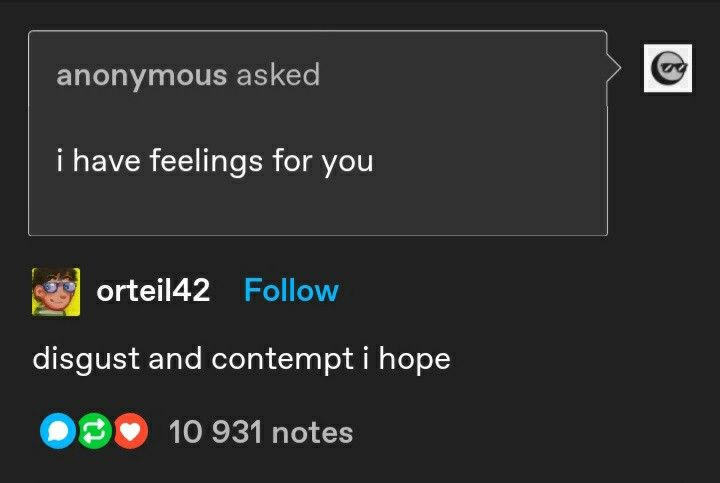Visit the orteil42 blog via username

coord(153,291)
